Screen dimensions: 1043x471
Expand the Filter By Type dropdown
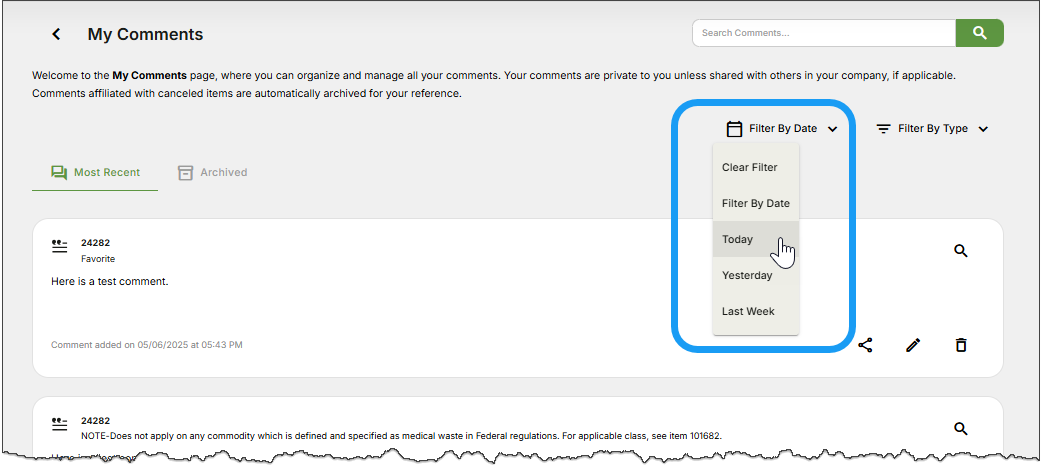(983, 129)
